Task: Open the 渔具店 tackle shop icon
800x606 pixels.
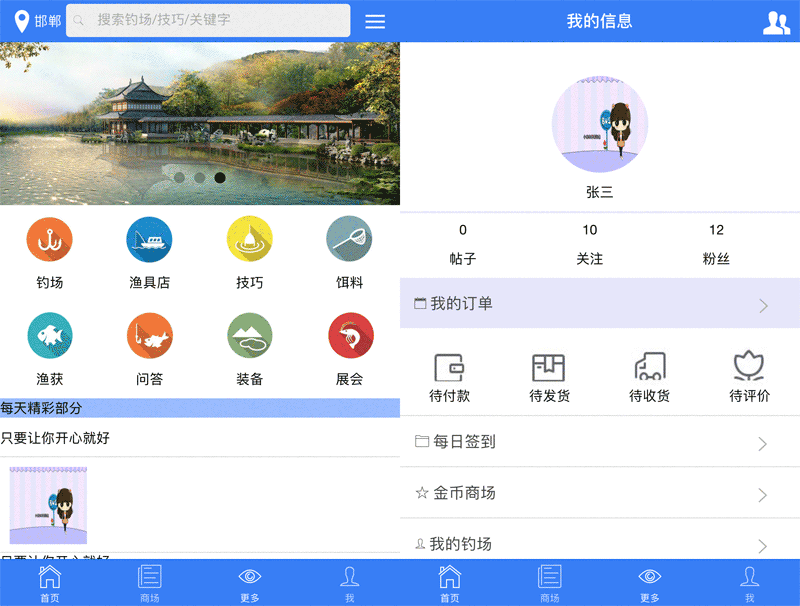Action: click(x=149, y=240)
